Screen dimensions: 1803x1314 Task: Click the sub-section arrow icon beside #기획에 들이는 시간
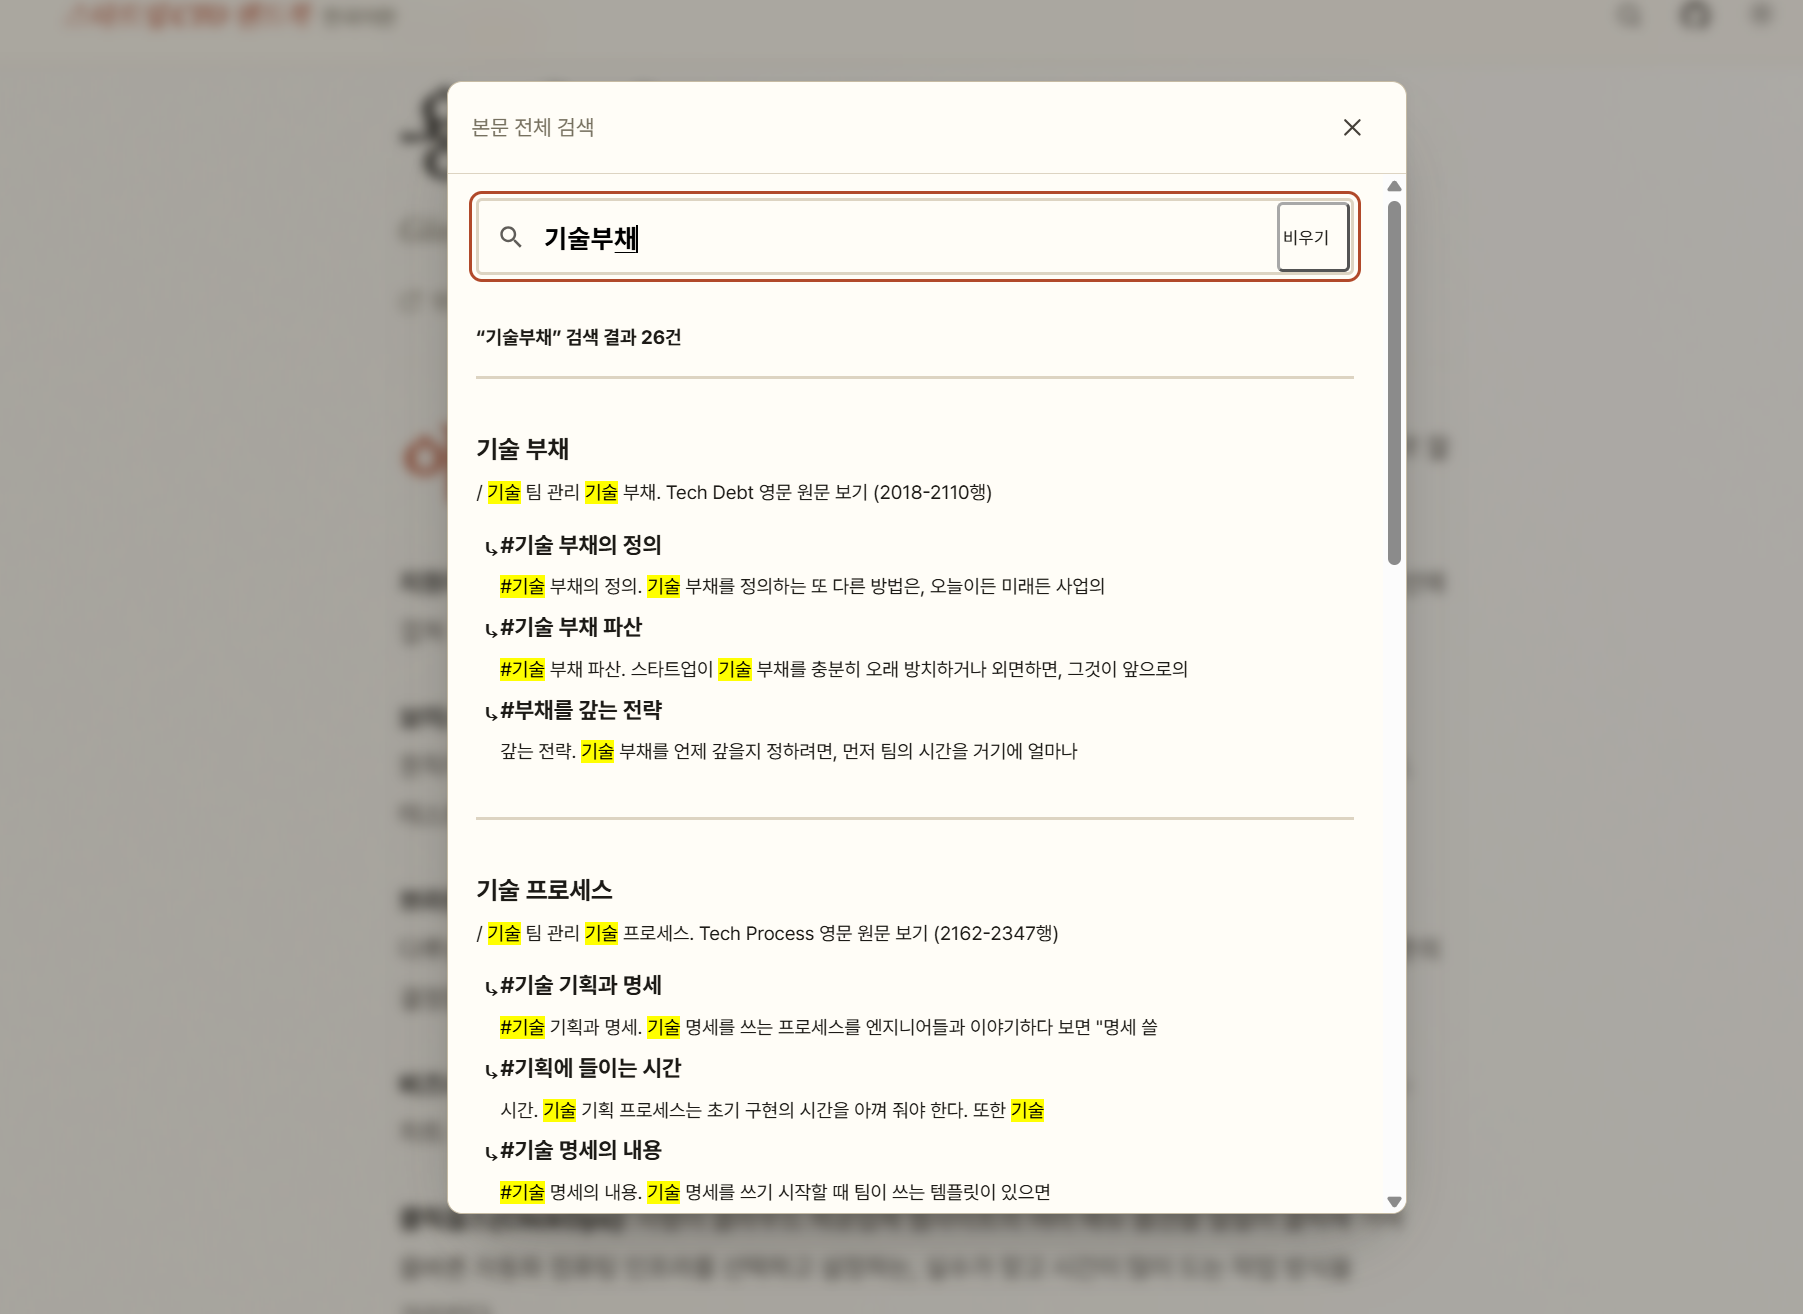(491, 1070)
